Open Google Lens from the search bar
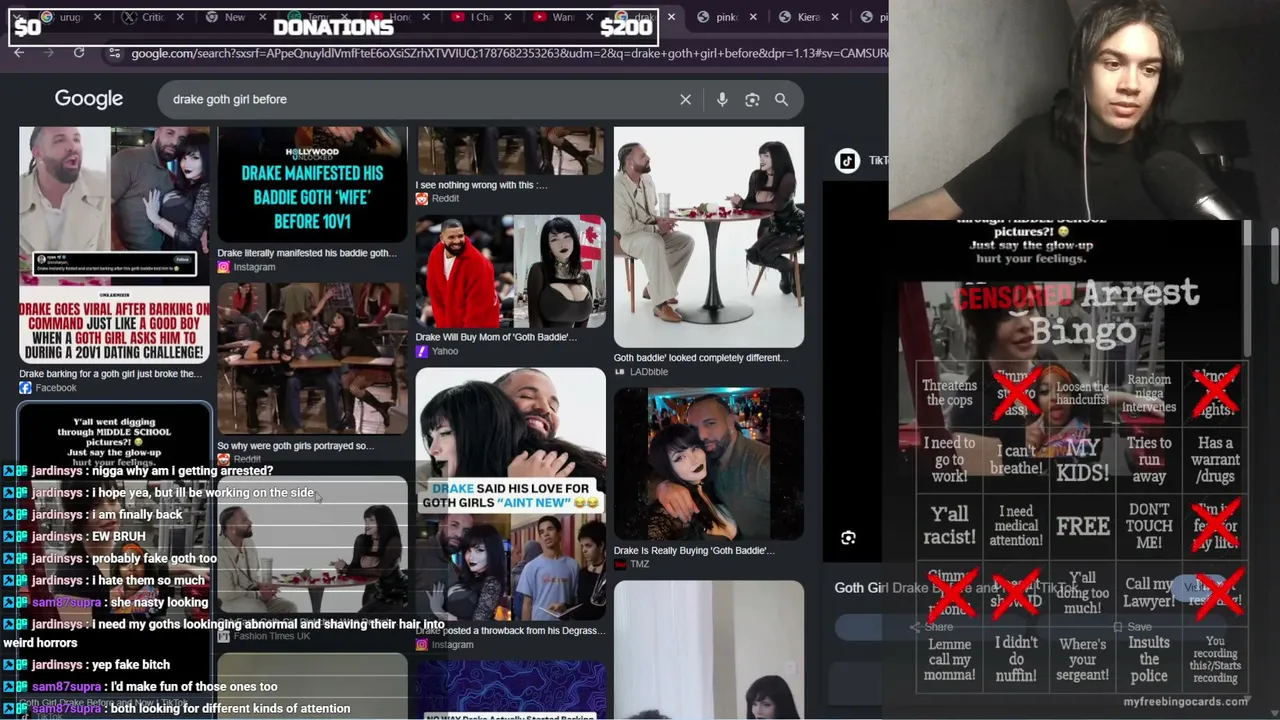The width and height of the screenshot is (1280, 720). (x=752, y=99)
